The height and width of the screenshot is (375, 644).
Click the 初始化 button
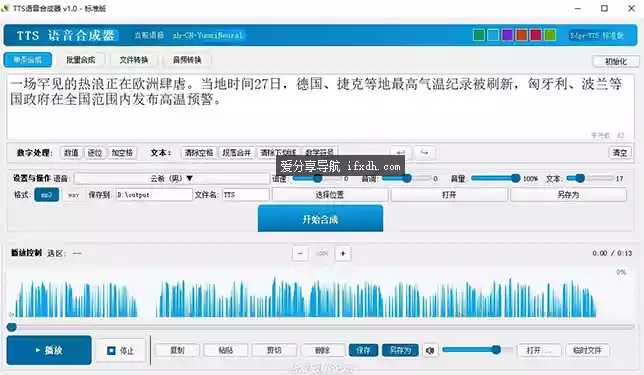point(616,62)
